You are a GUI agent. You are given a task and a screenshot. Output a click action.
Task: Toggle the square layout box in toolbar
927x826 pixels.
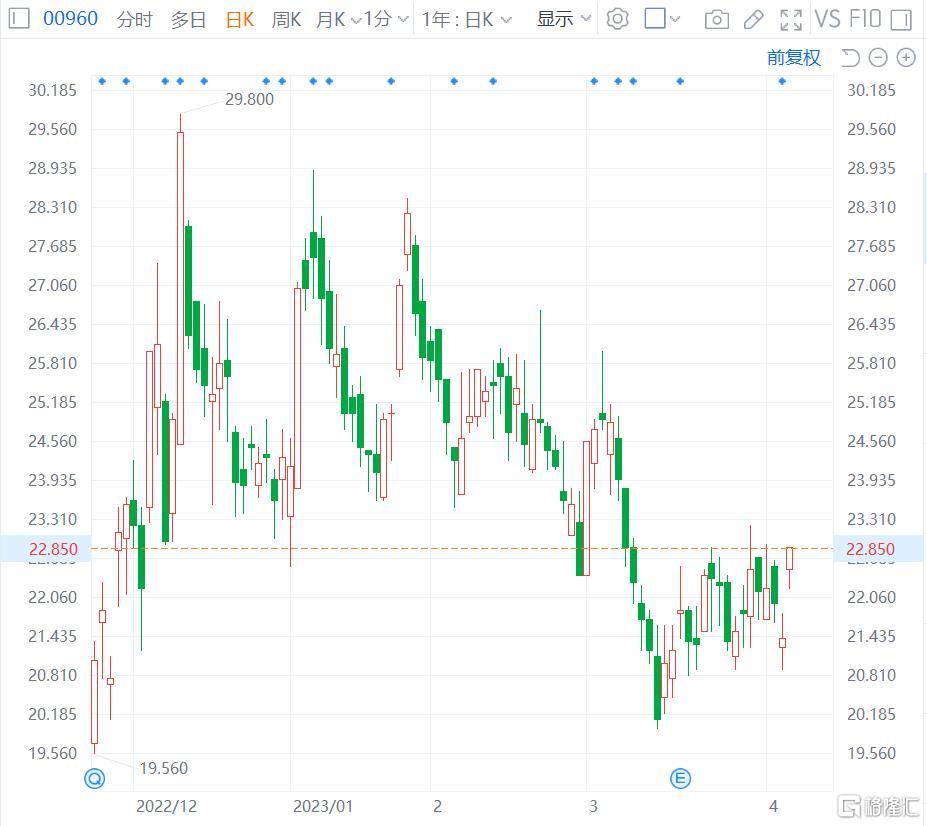pyautogui.click(x=655, y=19)
